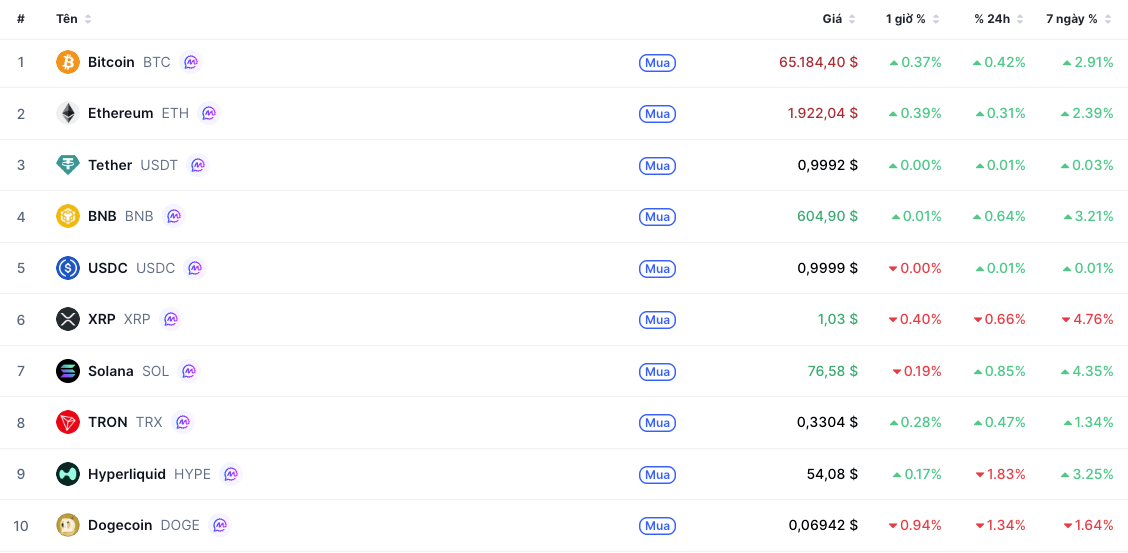Image resolution: width=1128 pixels, height=553 pixels.
Task: Open the Bitcoin name link
Action: [112, 62]
